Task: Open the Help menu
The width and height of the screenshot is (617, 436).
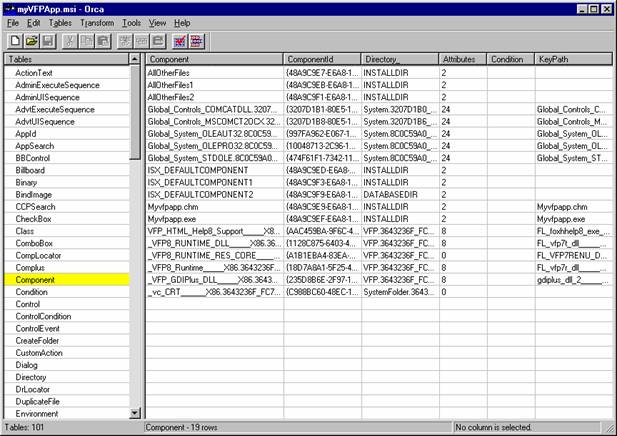Action: (182, 23)
